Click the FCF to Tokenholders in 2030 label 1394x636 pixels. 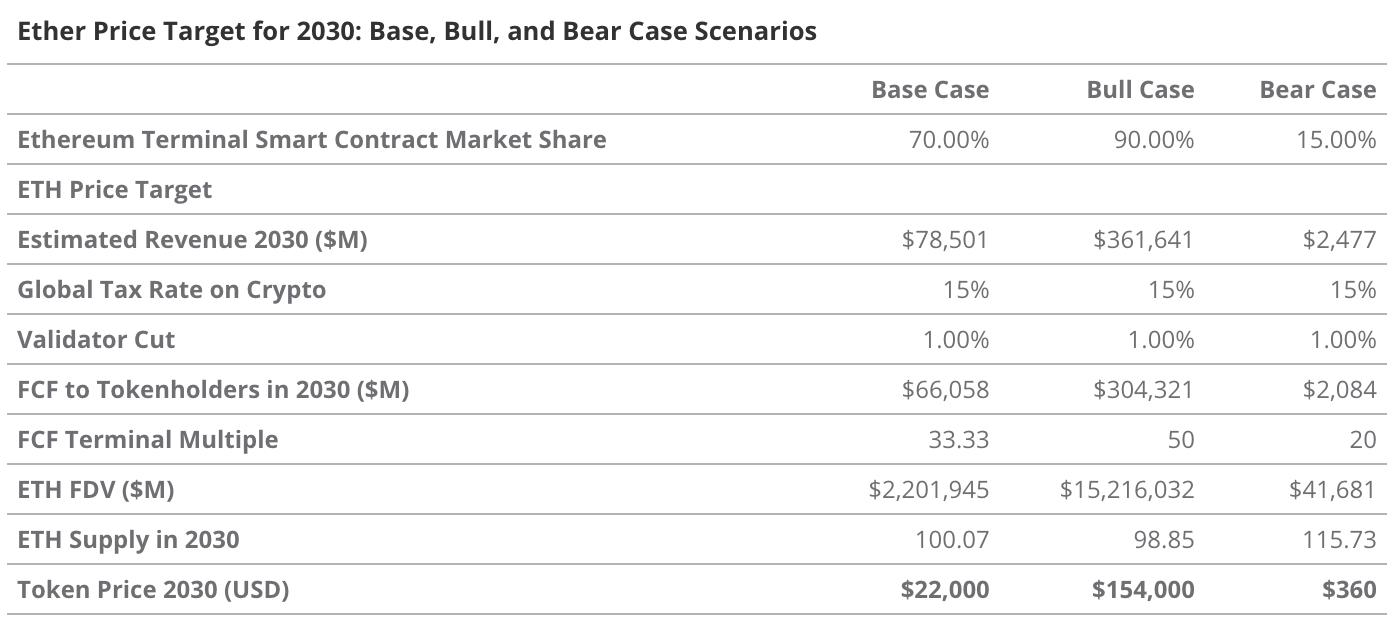(213, 390)
